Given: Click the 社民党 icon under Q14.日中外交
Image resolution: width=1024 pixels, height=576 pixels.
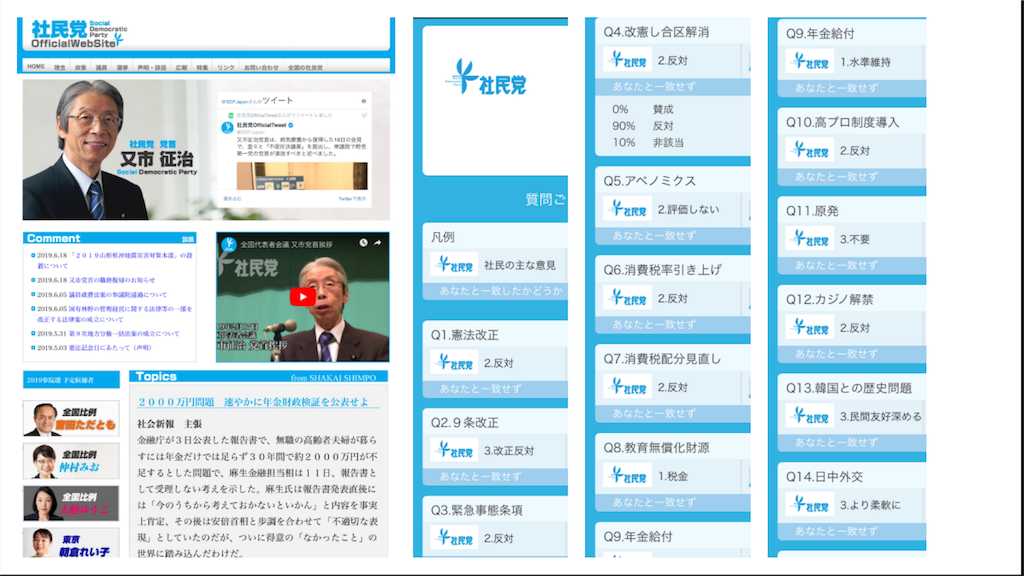Looking at the screenshot, I should [x=810, y=505].
